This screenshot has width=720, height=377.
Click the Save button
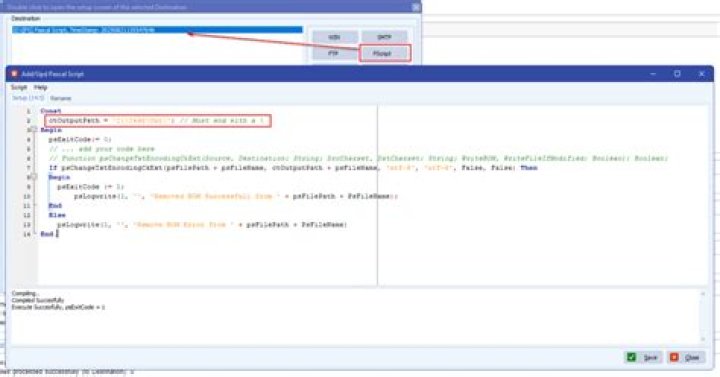pos(643,357)
